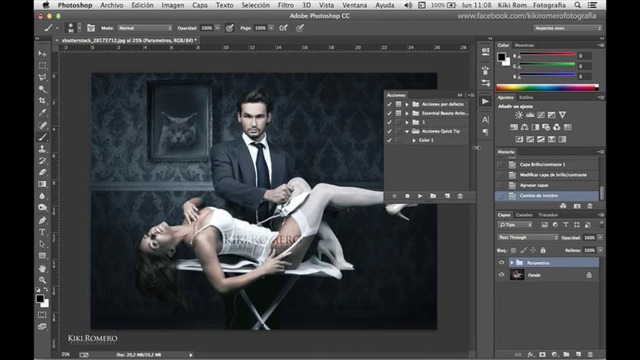
Task: Select the Gradient tool
Action: point(42,184)
